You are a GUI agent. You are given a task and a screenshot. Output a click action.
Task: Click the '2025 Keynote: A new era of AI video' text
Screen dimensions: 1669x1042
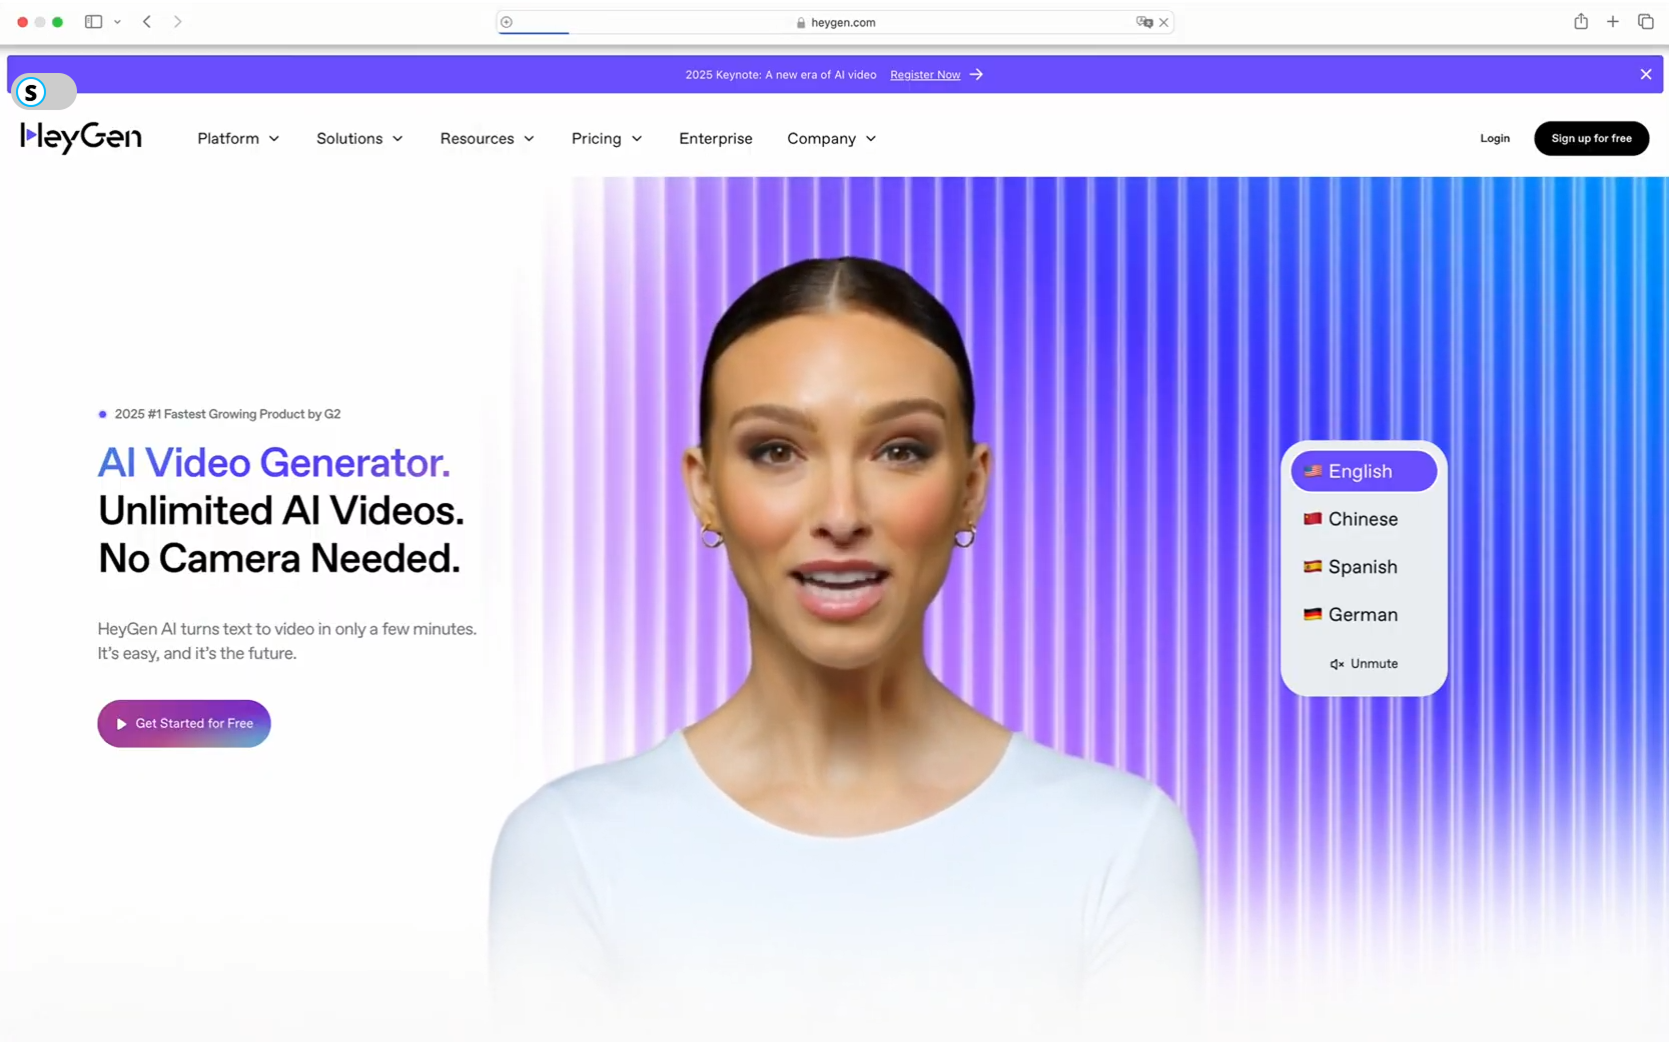(x=780, y=75)
